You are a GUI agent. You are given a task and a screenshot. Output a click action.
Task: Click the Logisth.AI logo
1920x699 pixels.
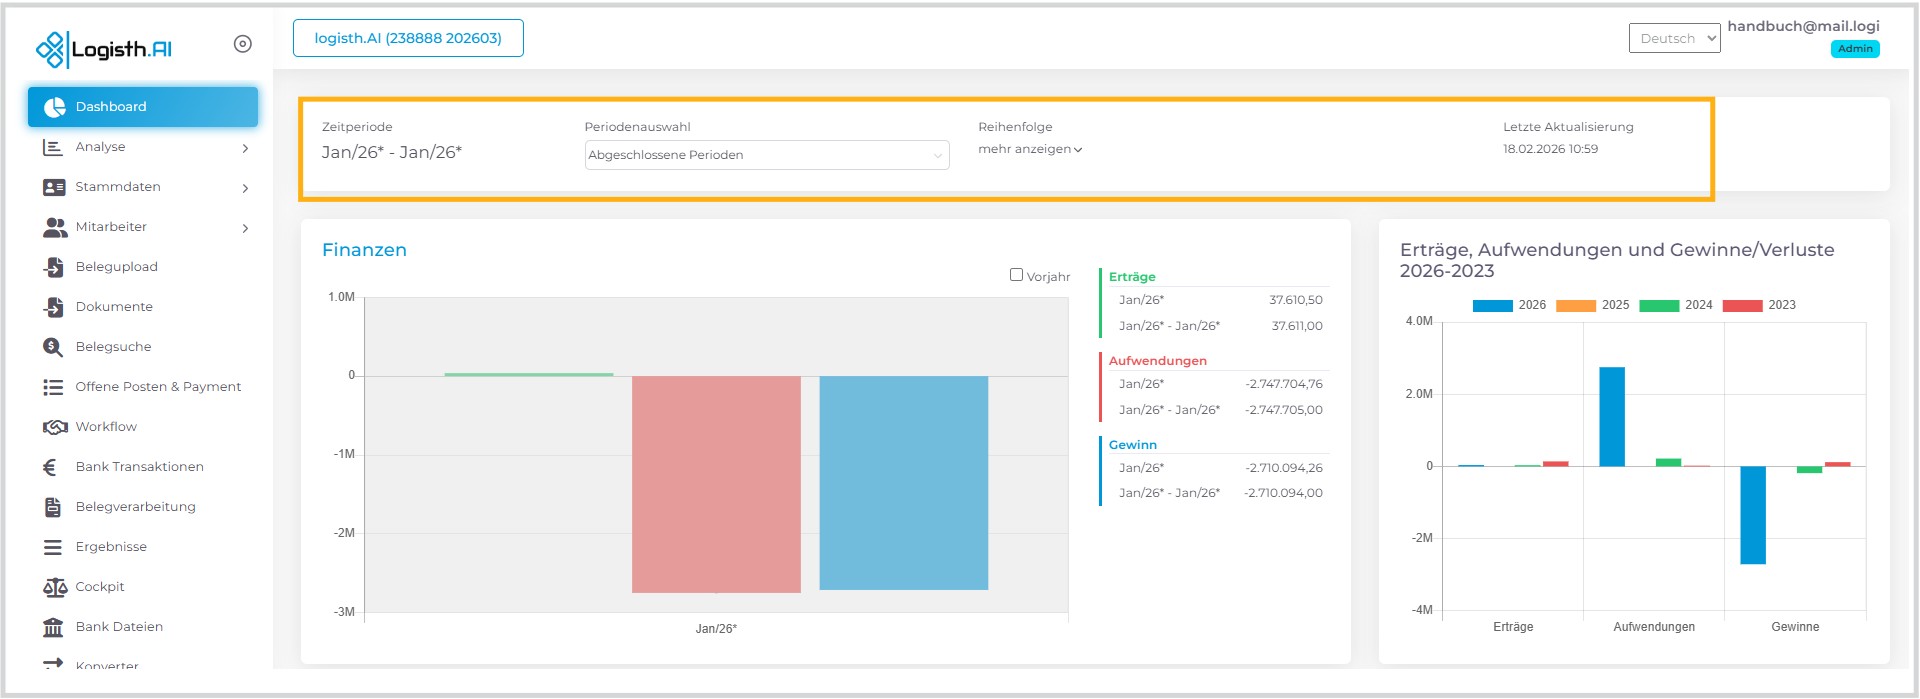tap(104, 49)
